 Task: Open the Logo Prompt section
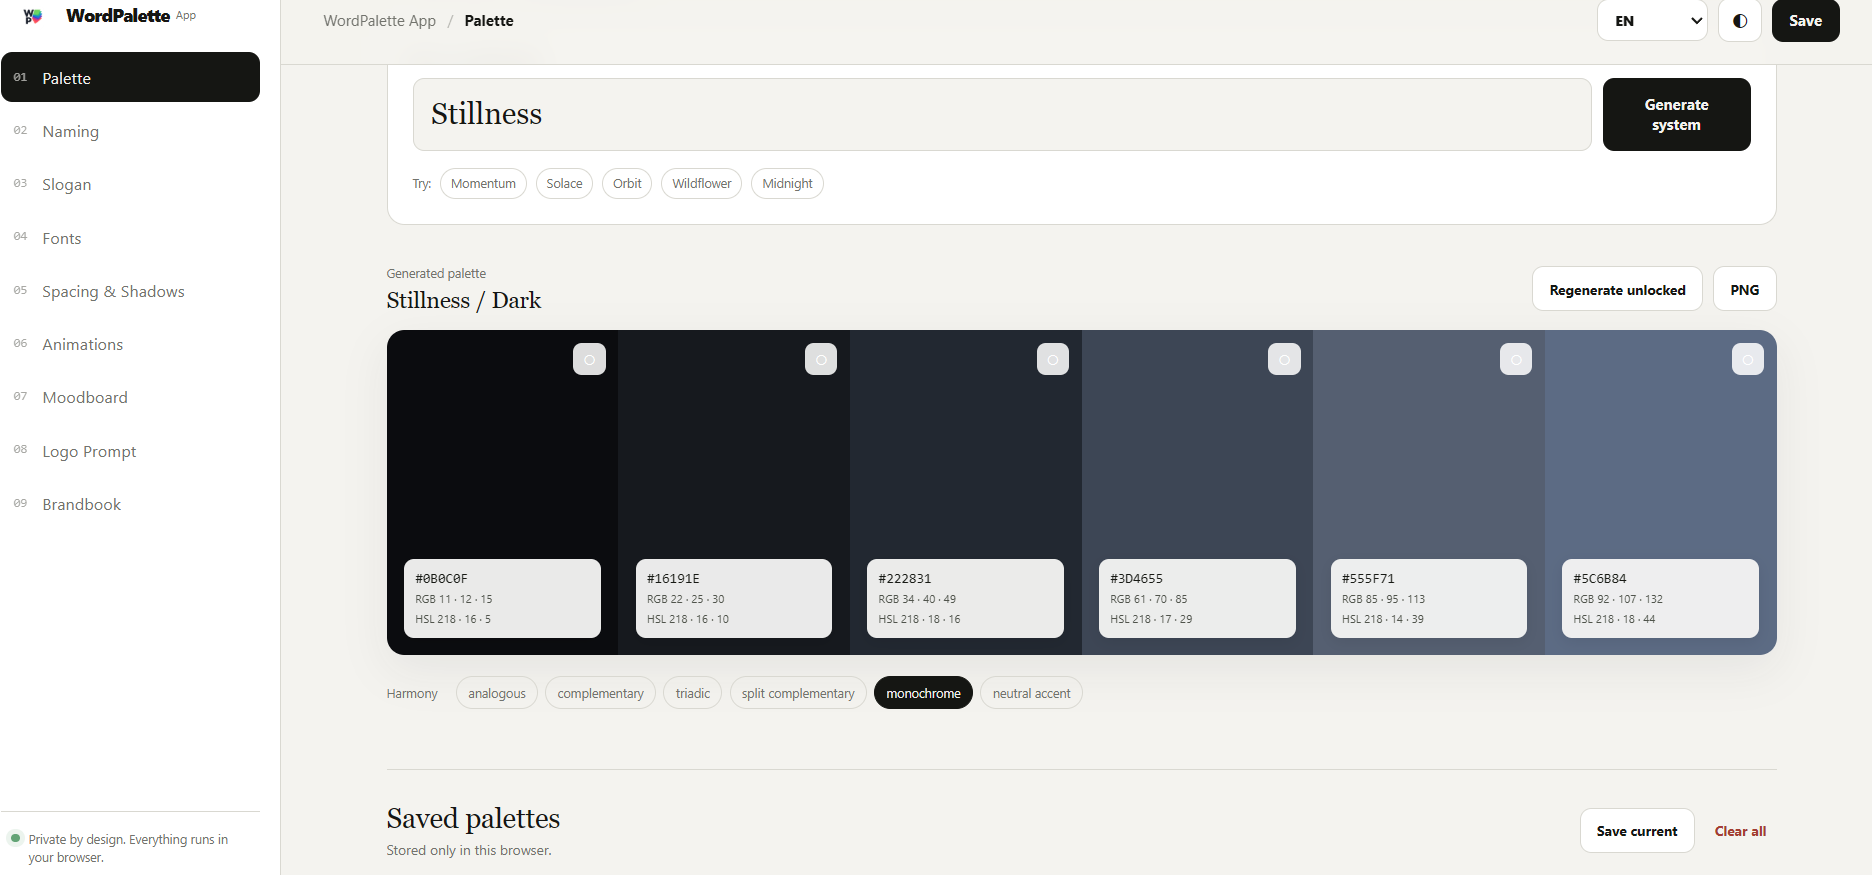130,451
